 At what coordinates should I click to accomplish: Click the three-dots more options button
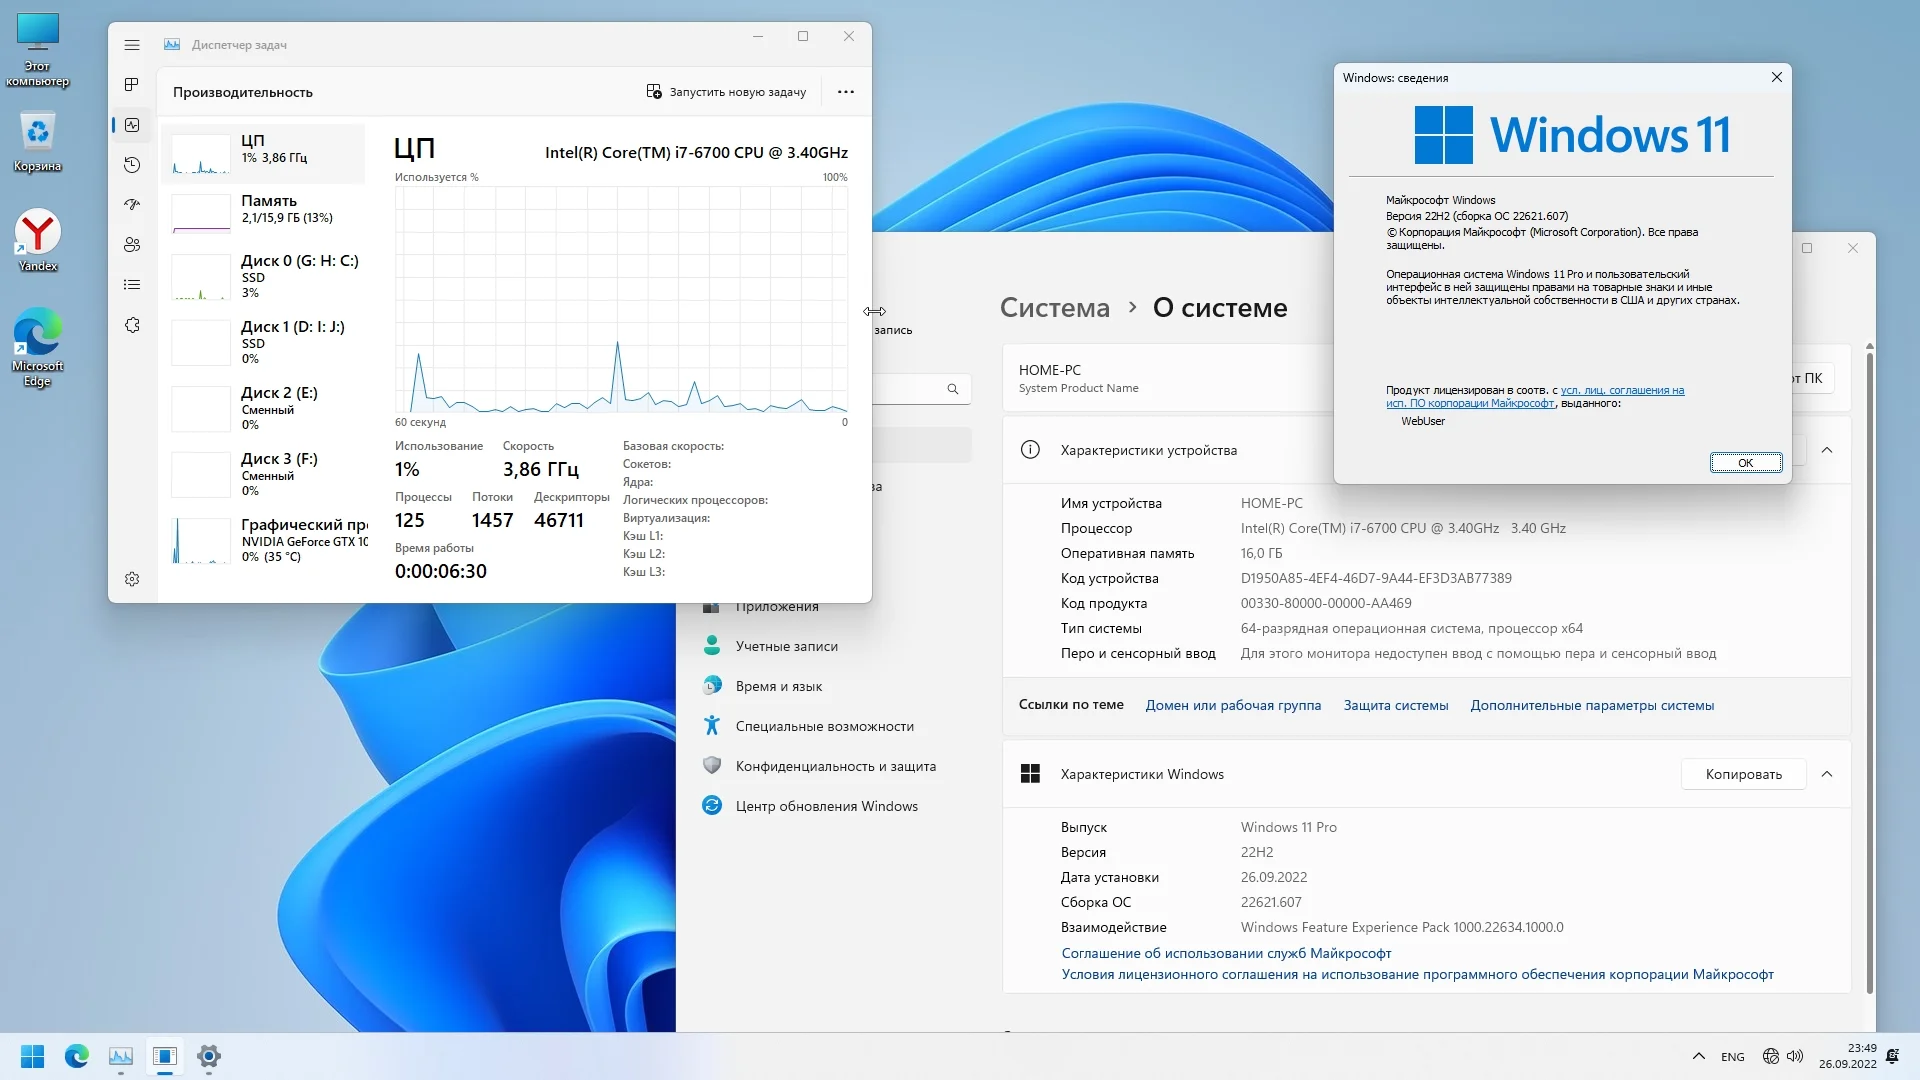click(846, 92)
